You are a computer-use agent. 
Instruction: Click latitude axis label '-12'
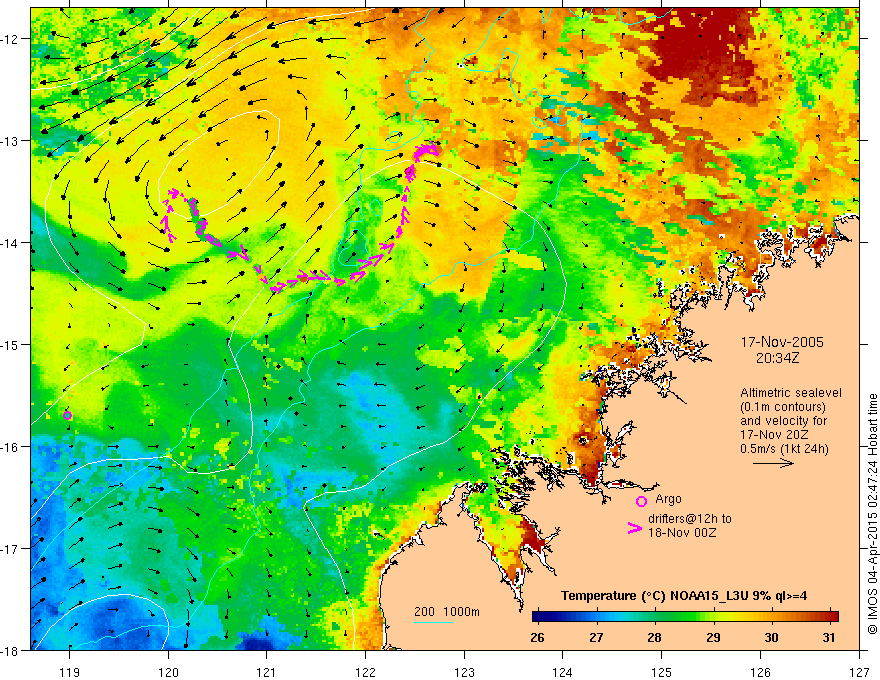[x=10, y=39]
